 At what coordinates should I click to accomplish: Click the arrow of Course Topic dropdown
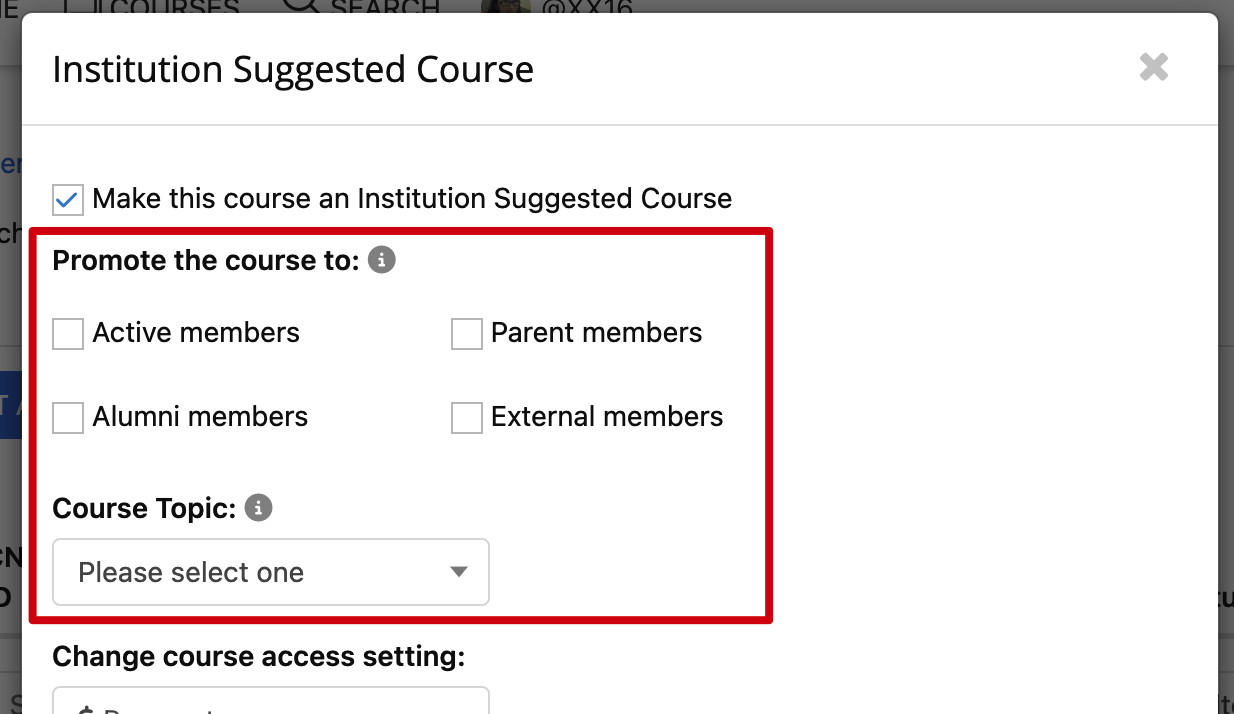[459, 572]
